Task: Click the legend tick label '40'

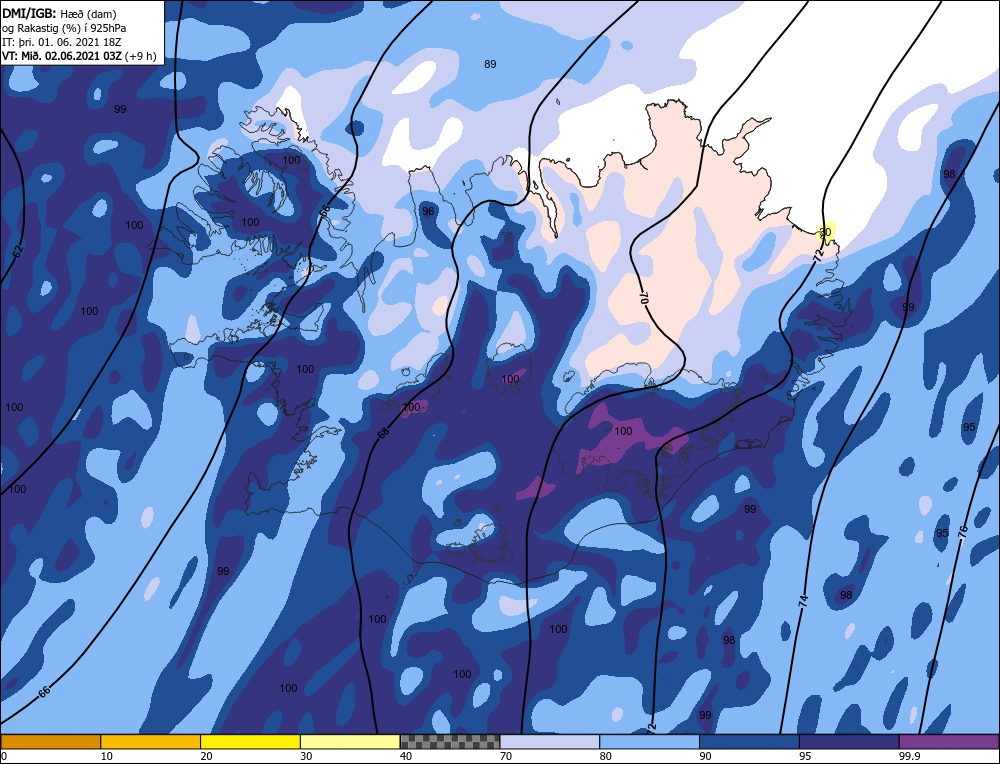Action: [x=406, y=756]
